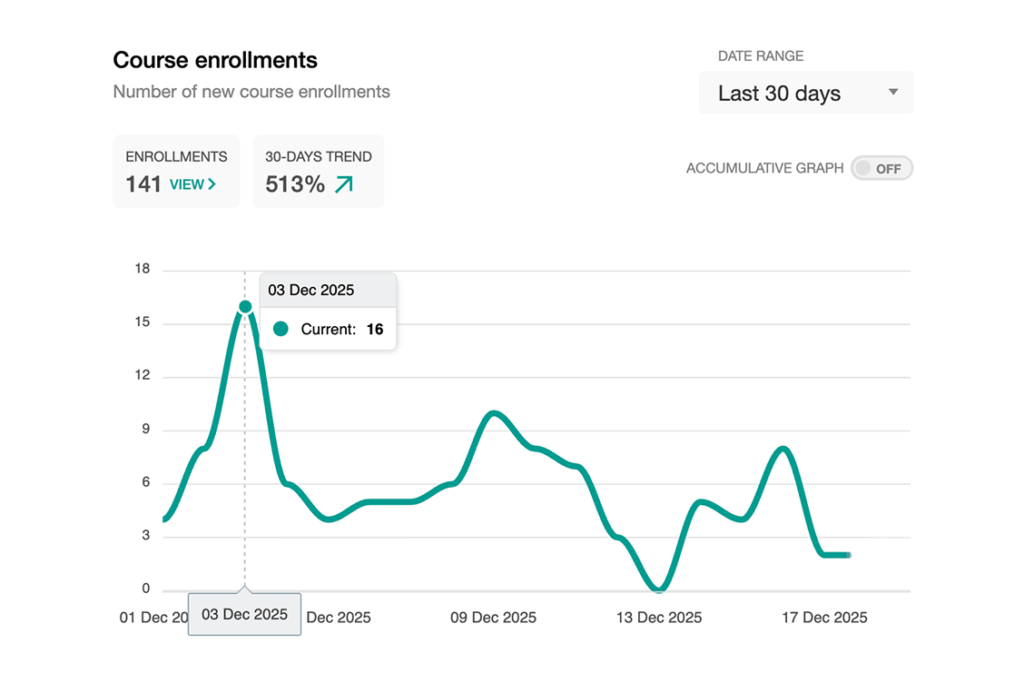Click the 01 Dec x-axis label

coord(153,617)
